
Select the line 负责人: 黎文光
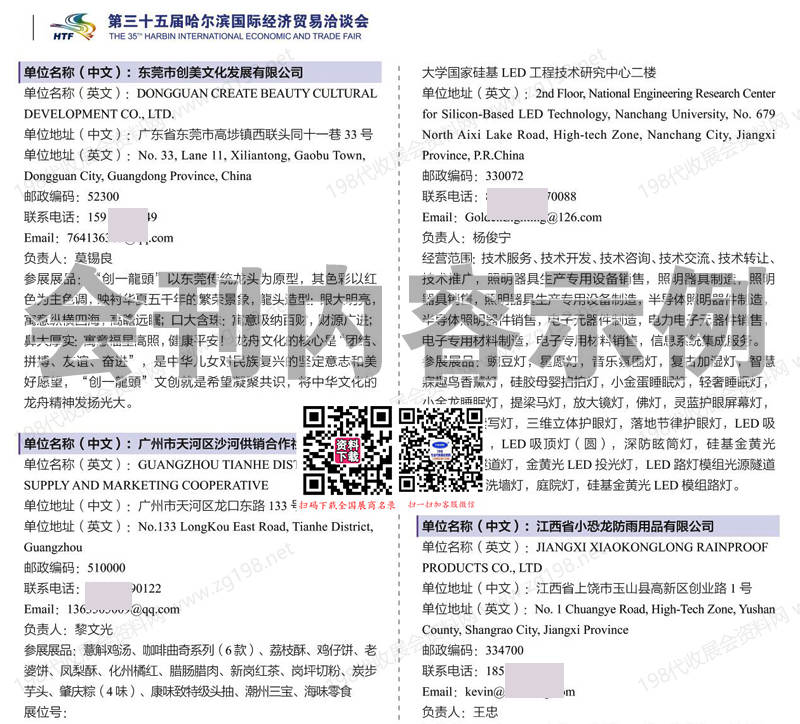(68, 630)
